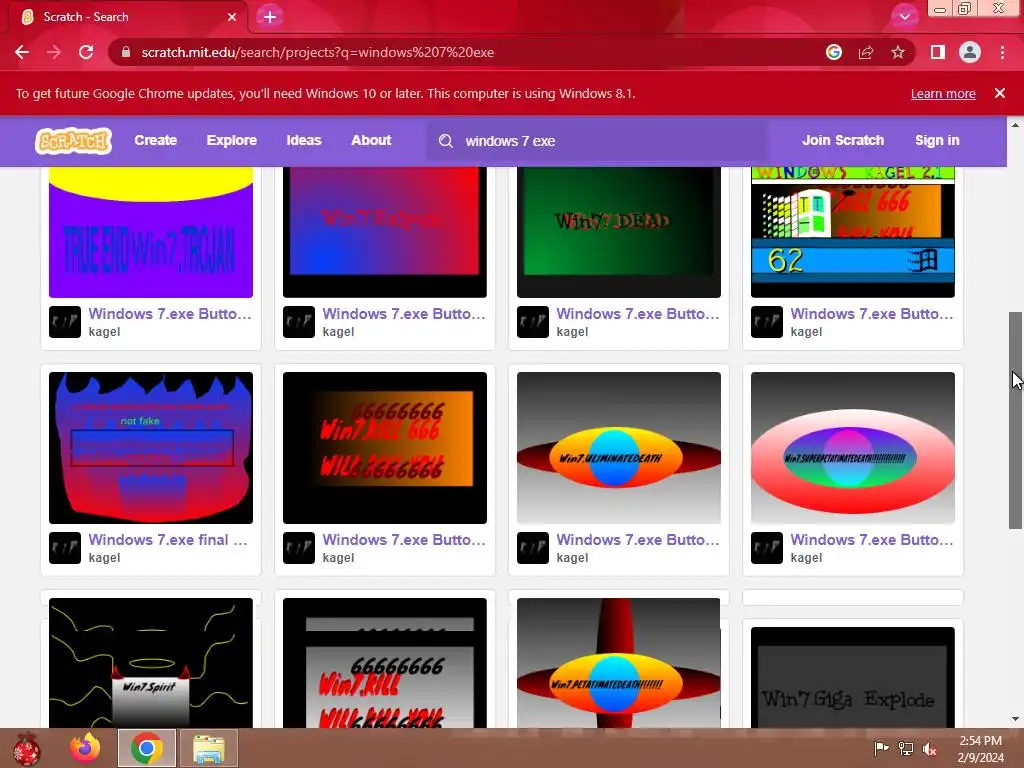Click the search magnifier icon in Scratch bar
Screen dimensions: 1024x768
446,141
